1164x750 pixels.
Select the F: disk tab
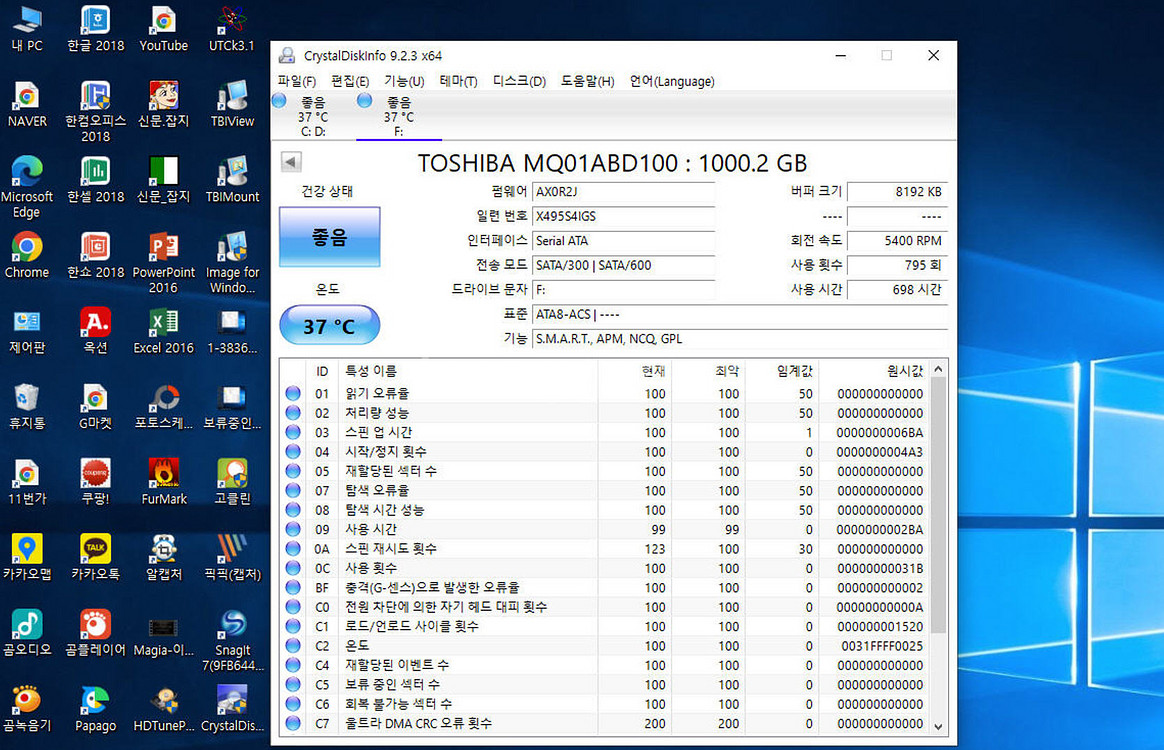coord(399,117)
